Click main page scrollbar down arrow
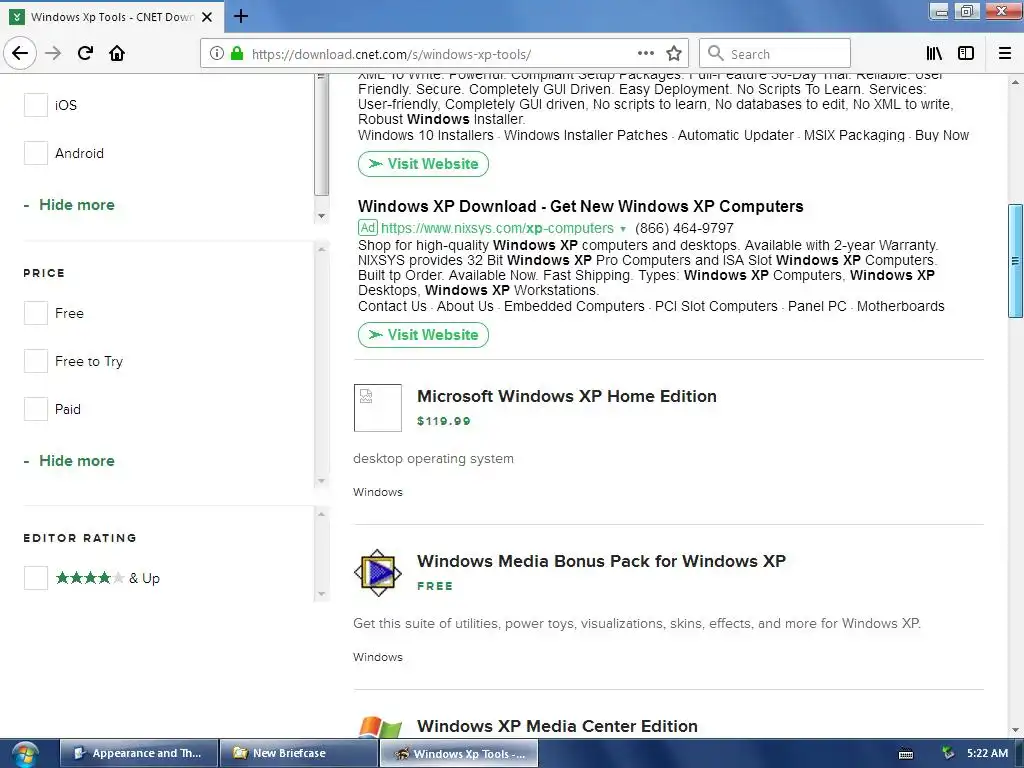This screenshot has height=768, width=1024. (x=1015, y=729)
